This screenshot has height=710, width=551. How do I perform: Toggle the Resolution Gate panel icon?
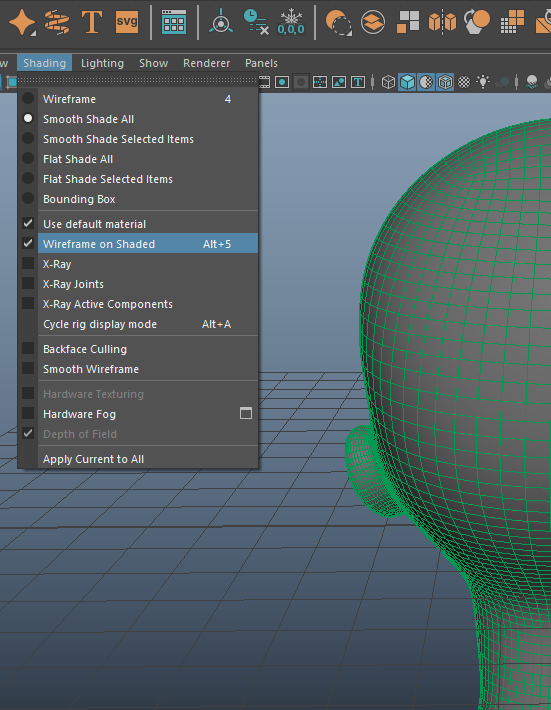pyautogui.click(x=282, y=82)
